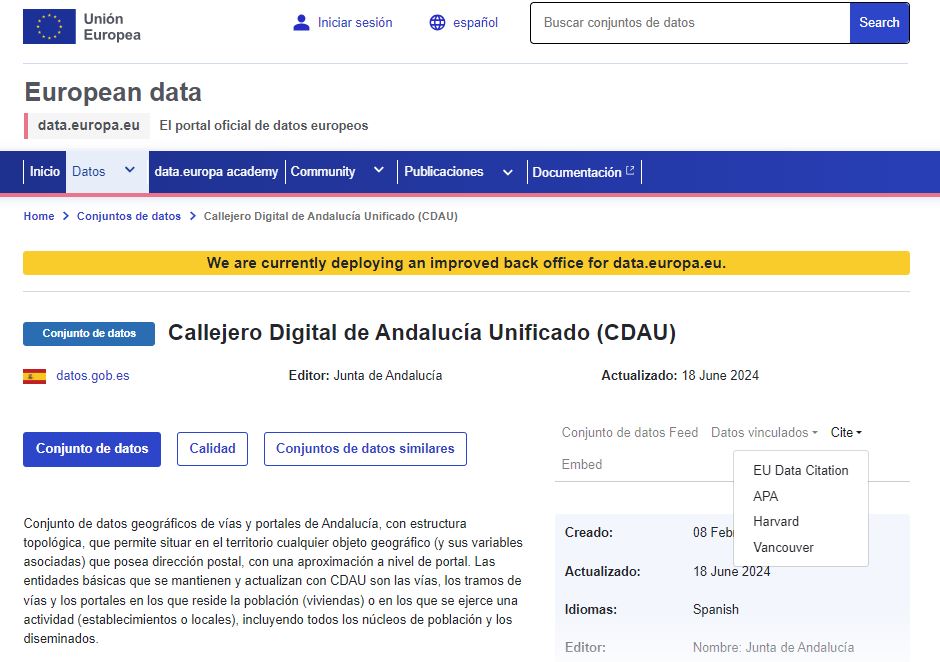Image resolution: width=940 pixels, height=662 pixels.
Task: Expand the Community dropdown chevron
Action: click(x=379, y=171)
